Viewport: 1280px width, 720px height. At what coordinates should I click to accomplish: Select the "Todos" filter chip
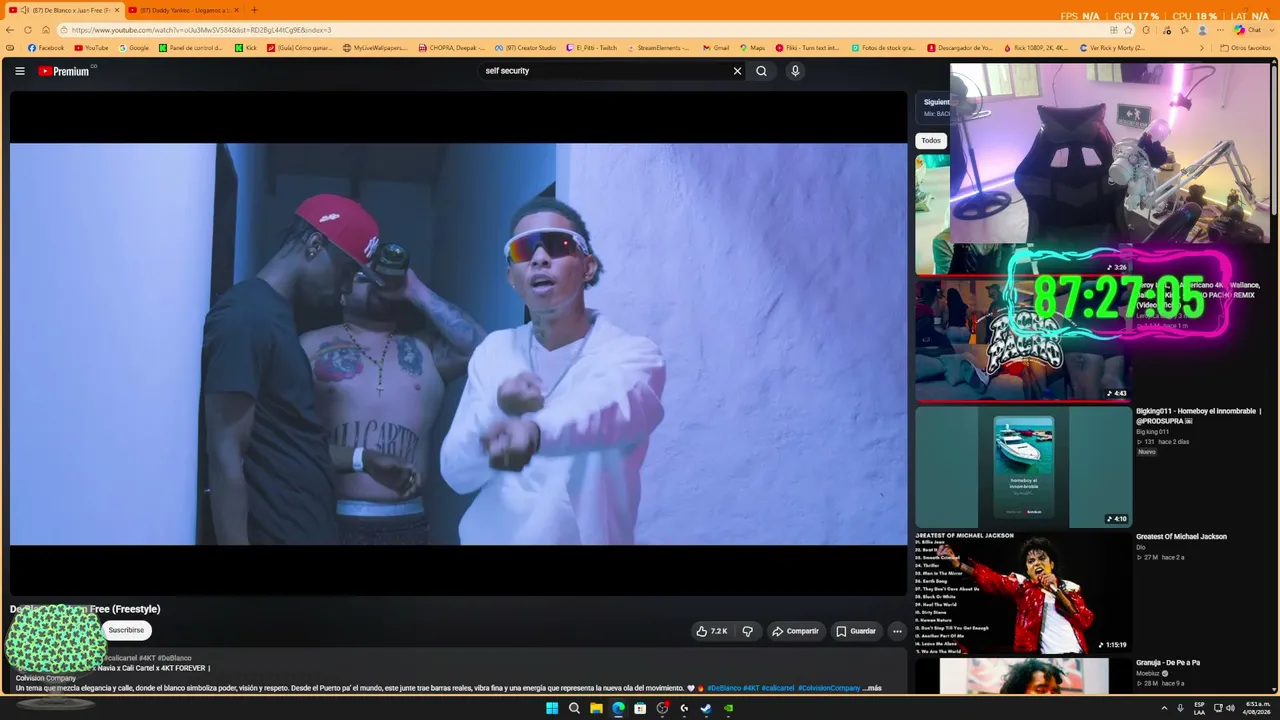(x=931, y=141)
